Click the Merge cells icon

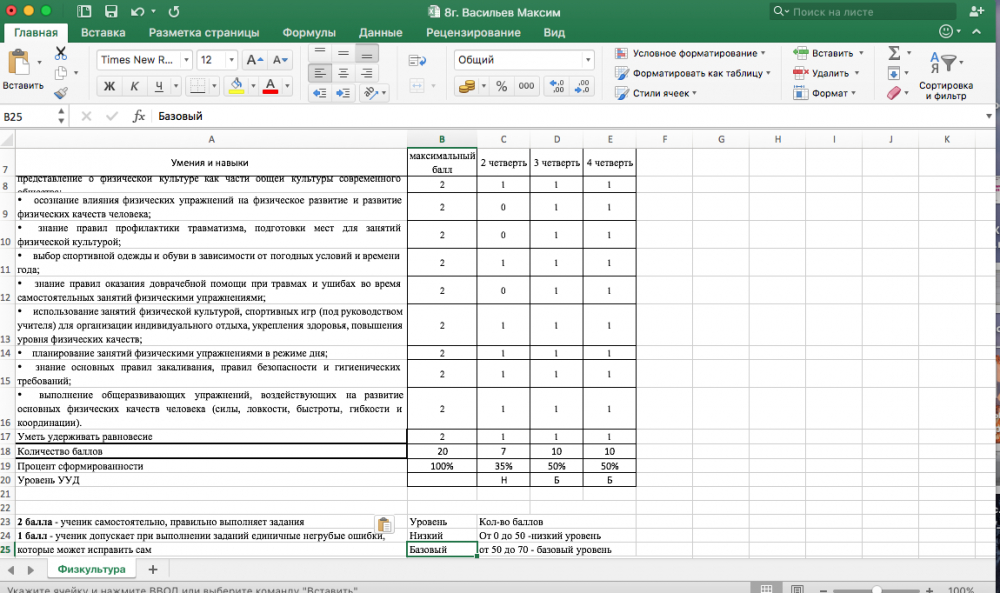coord(417,86)
